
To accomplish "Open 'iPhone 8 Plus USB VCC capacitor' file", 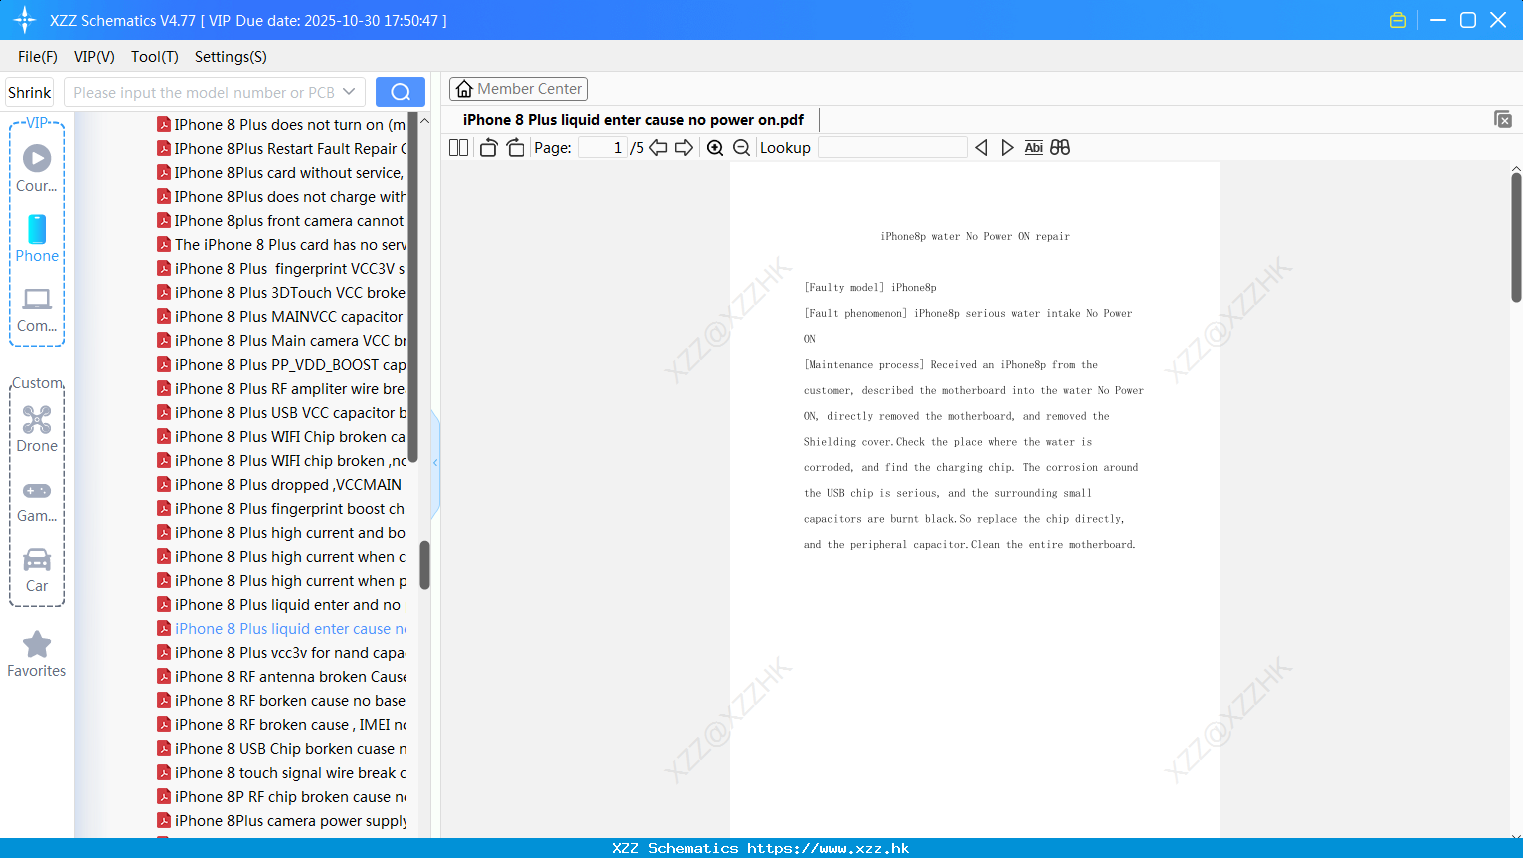I will (x=281, y=413).
